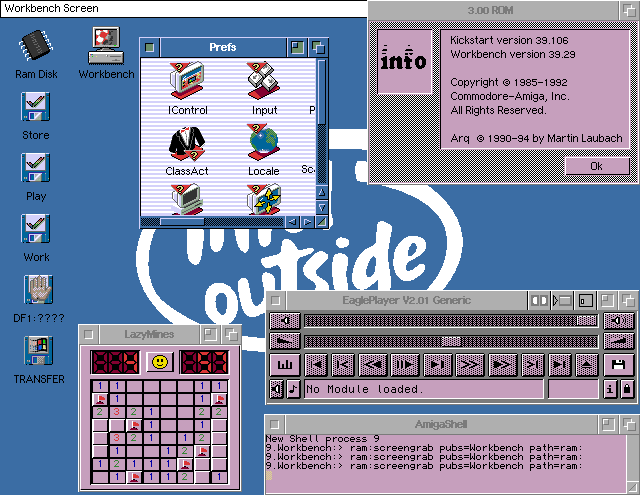This screenshot has height=495, width=640.
Task: Click the AmigaShell window zoom gadget
Action: (x=608, y=424)
